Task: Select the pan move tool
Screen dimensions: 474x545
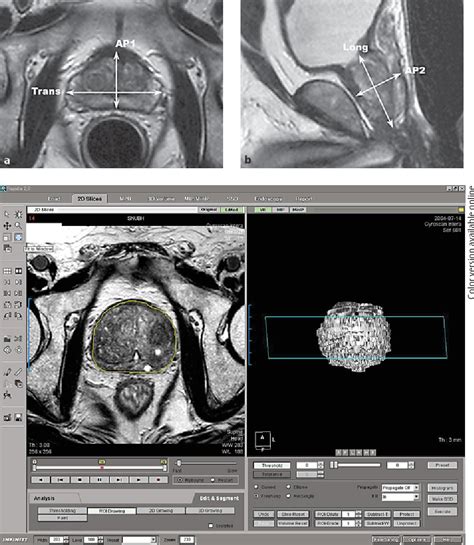Action: (7, 226)
